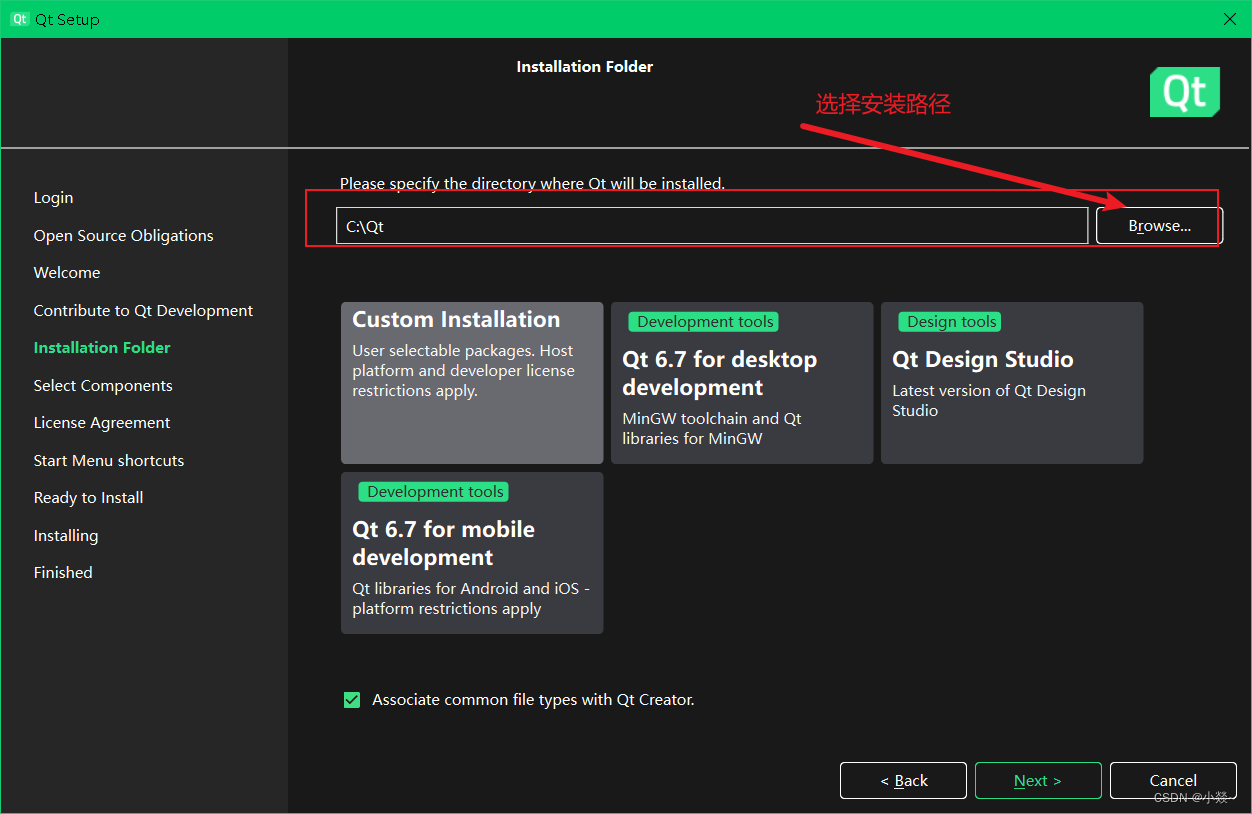
Task: Uncheck 'Associate common file types with Qt Creator'
Action: coord(351,699)
